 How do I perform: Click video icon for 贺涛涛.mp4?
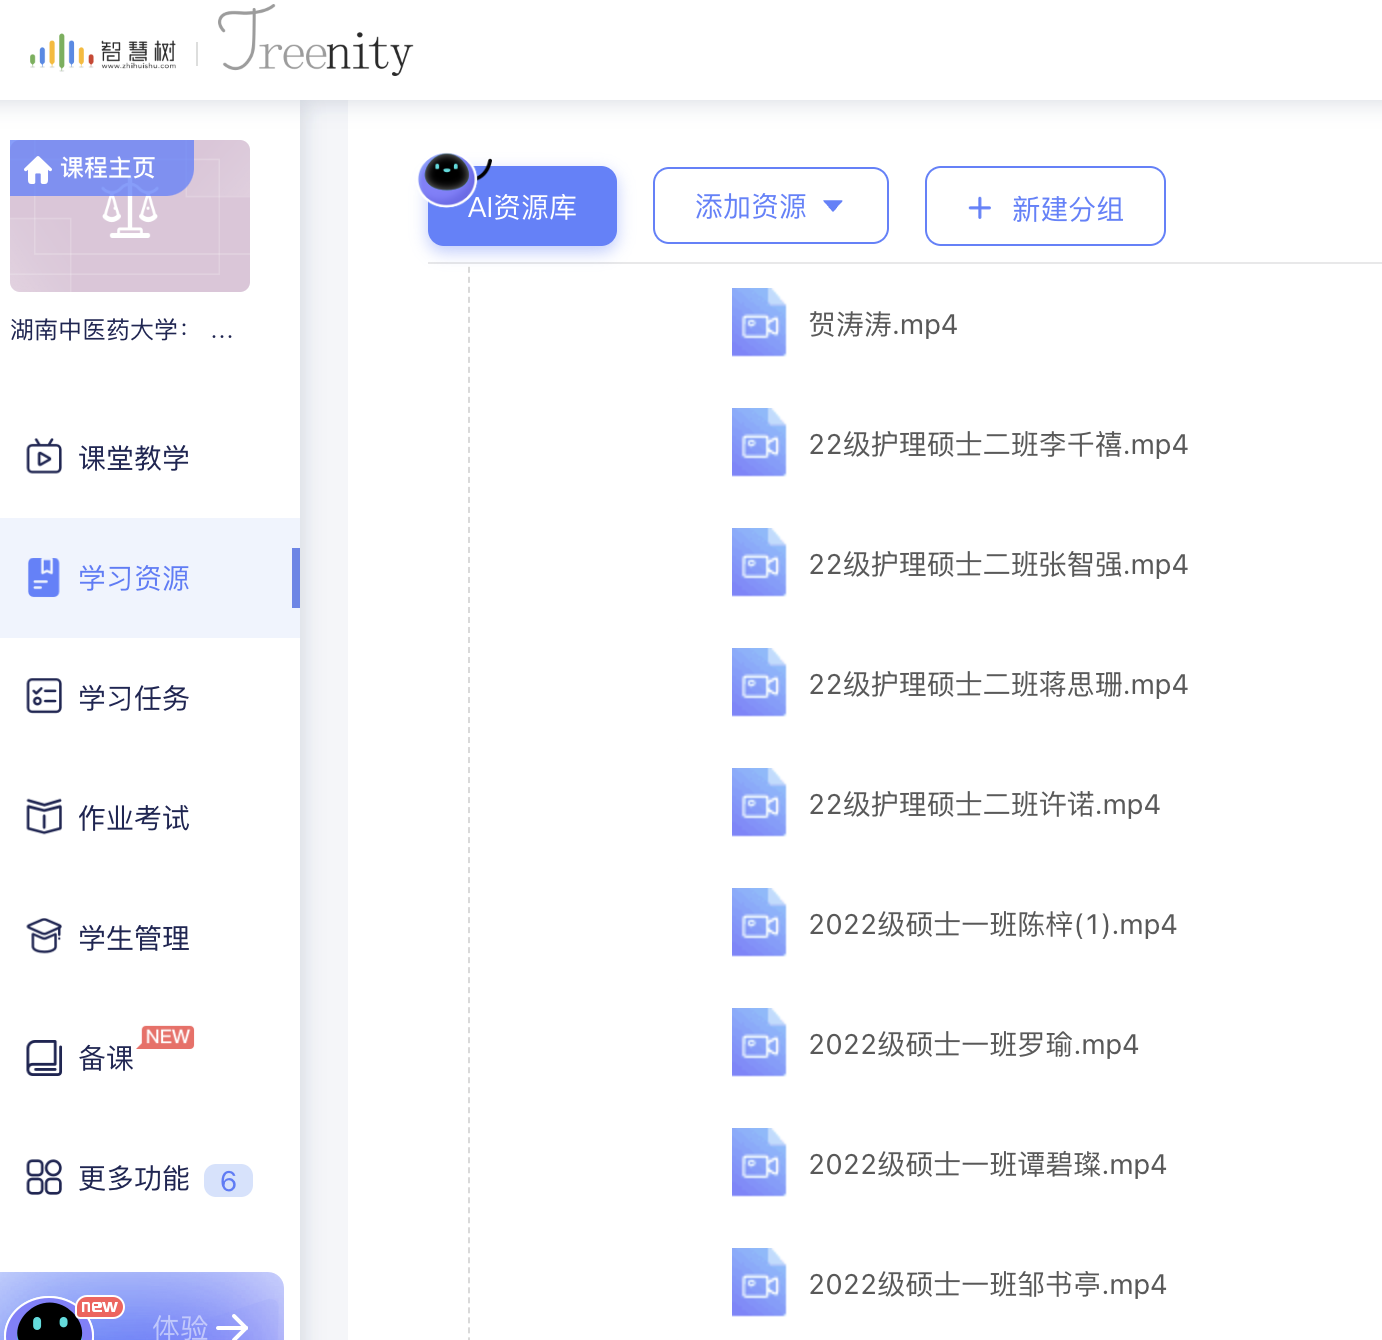point(759,323)
